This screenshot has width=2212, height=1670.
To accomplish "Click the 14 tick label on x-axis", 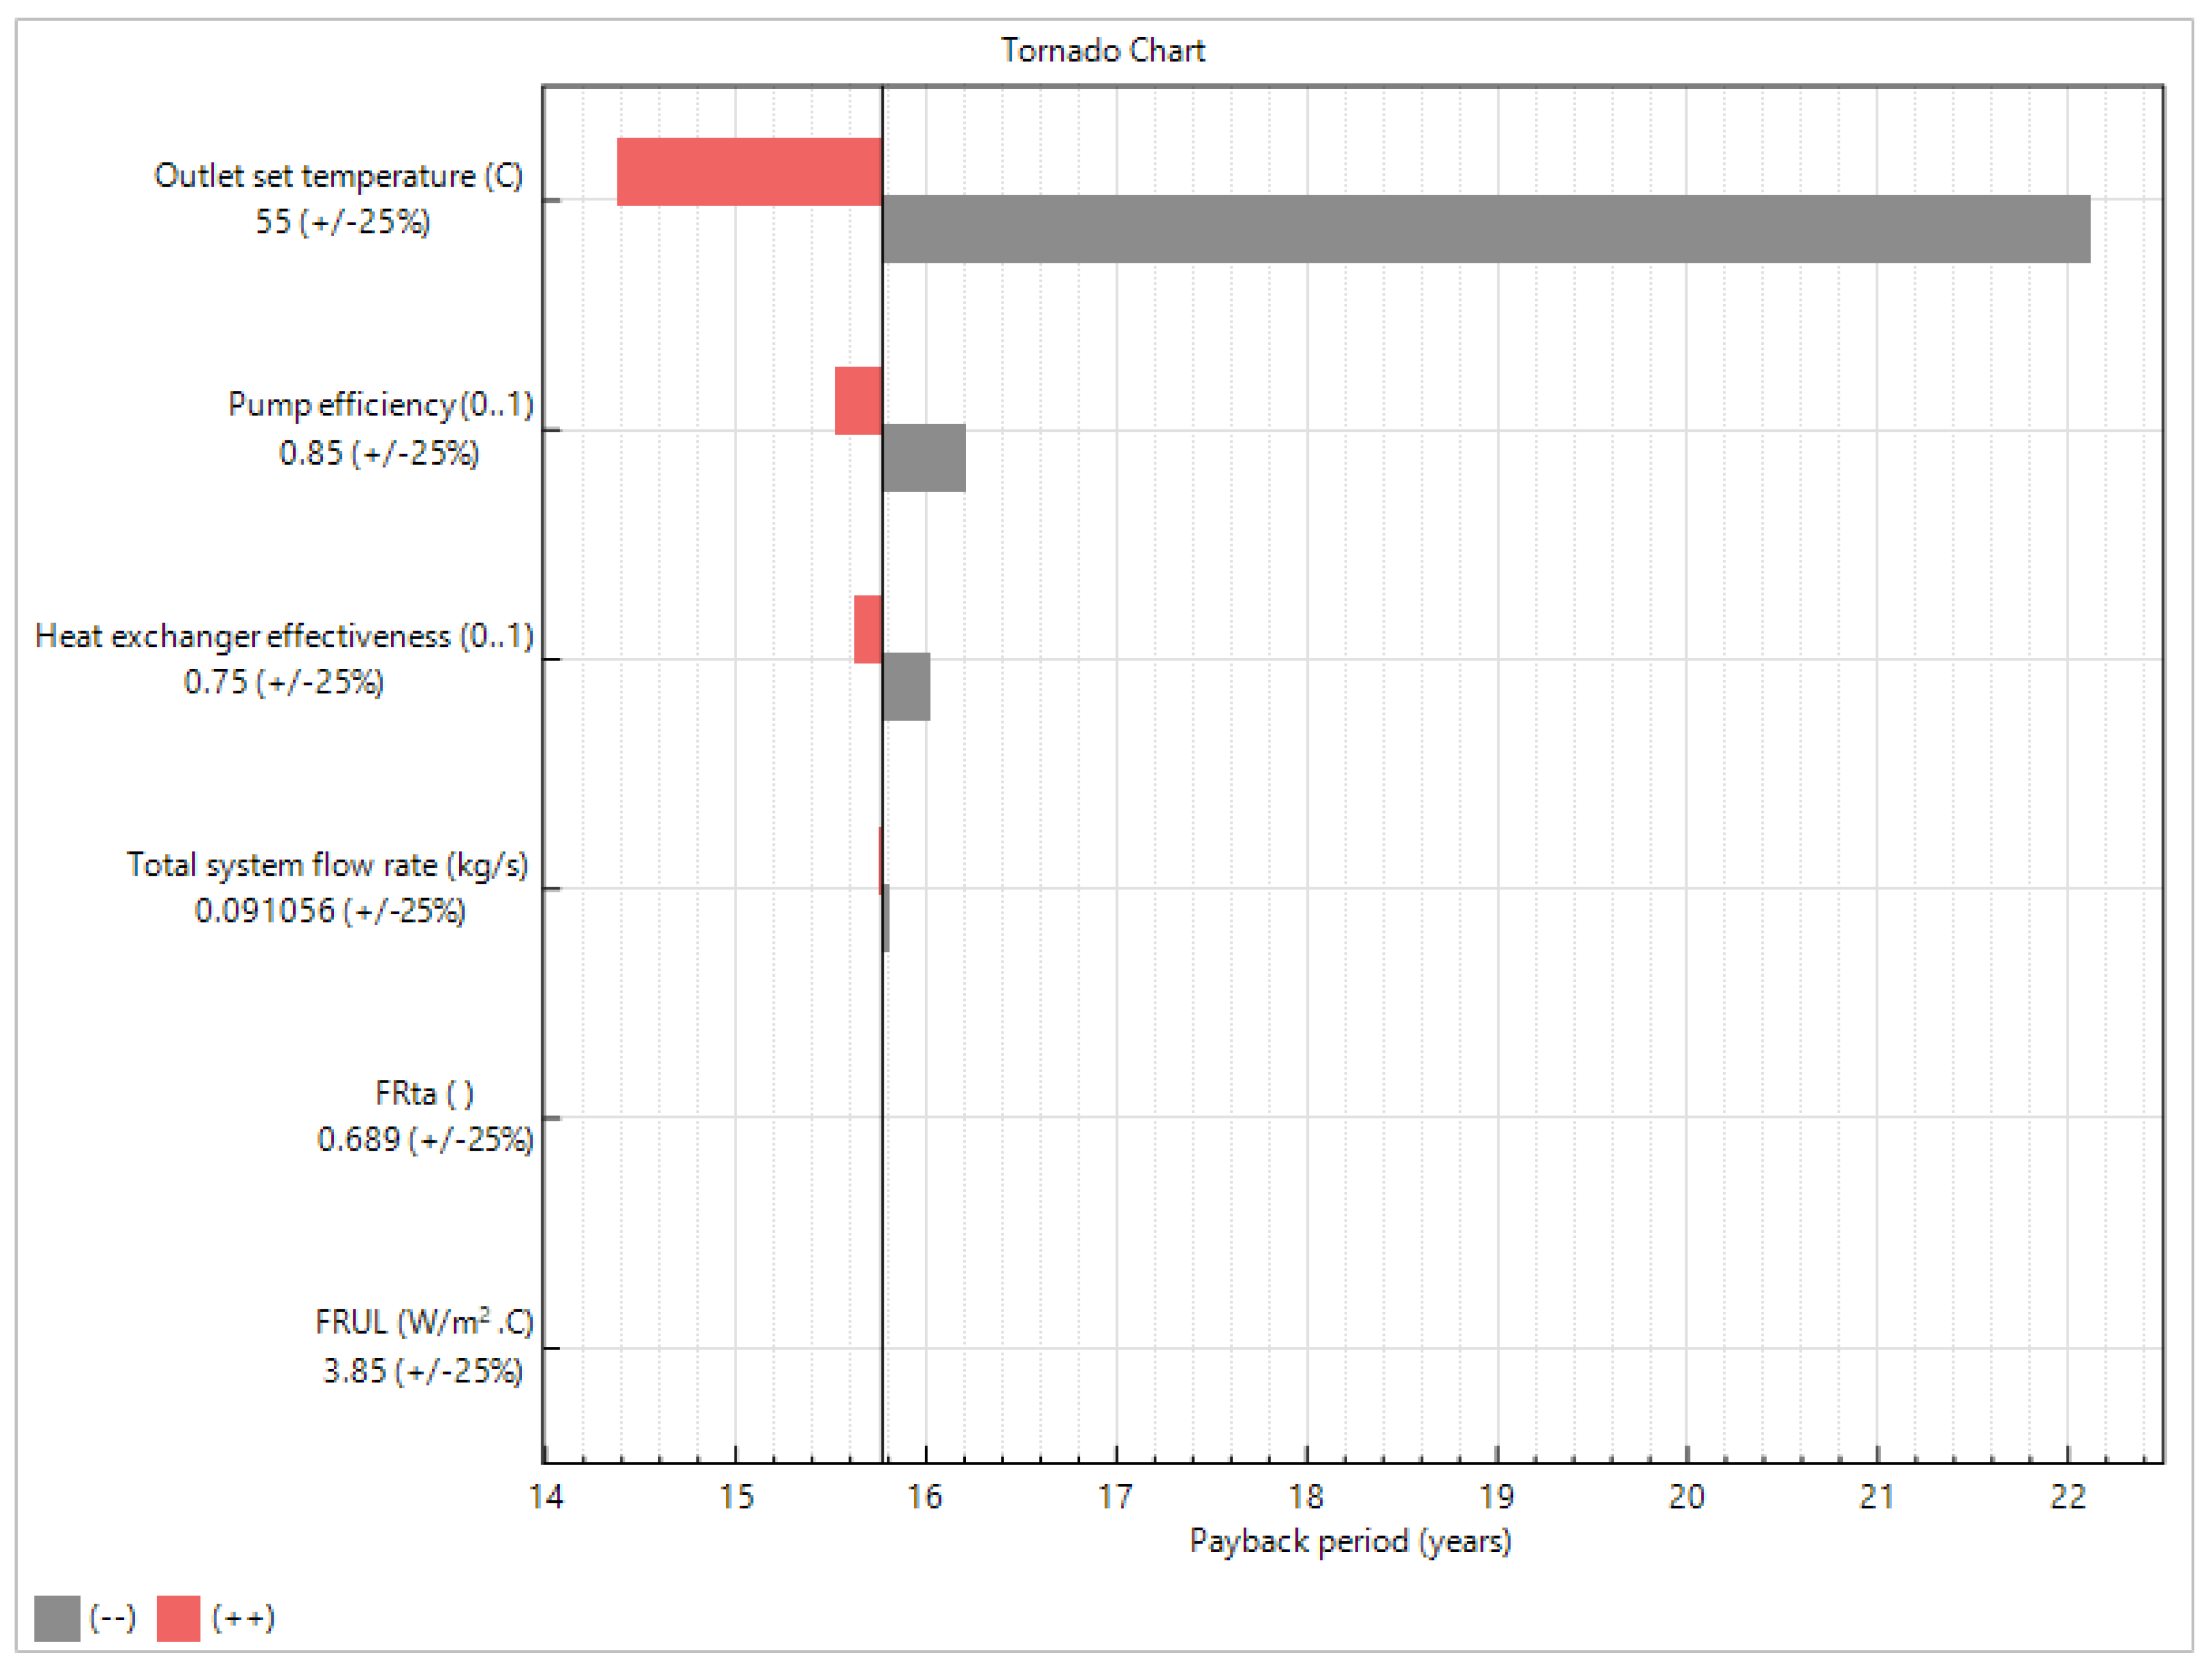I will click(x=546, y=1496).
